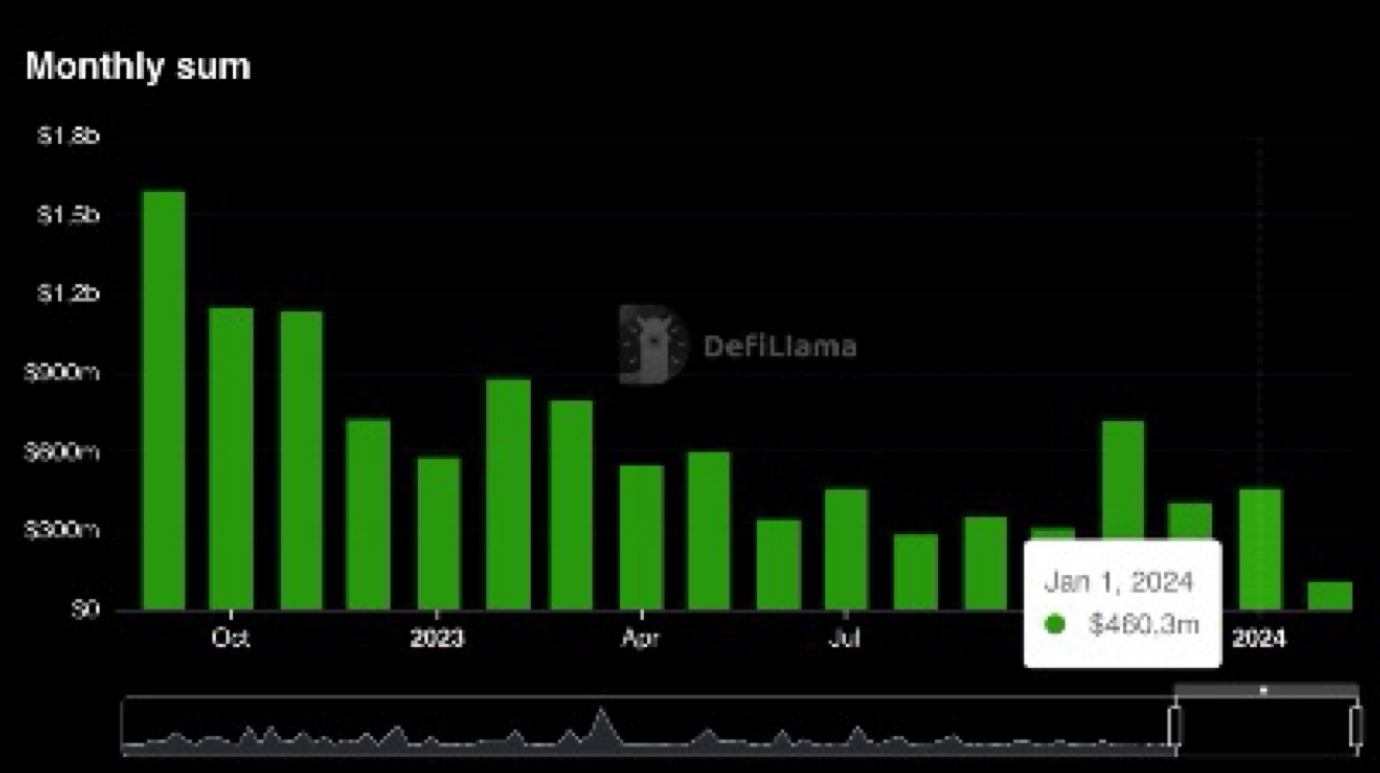This screenshot has width=1380, height=773.
Task: Click the bar above the Apr label
Action: pos(641,537)
